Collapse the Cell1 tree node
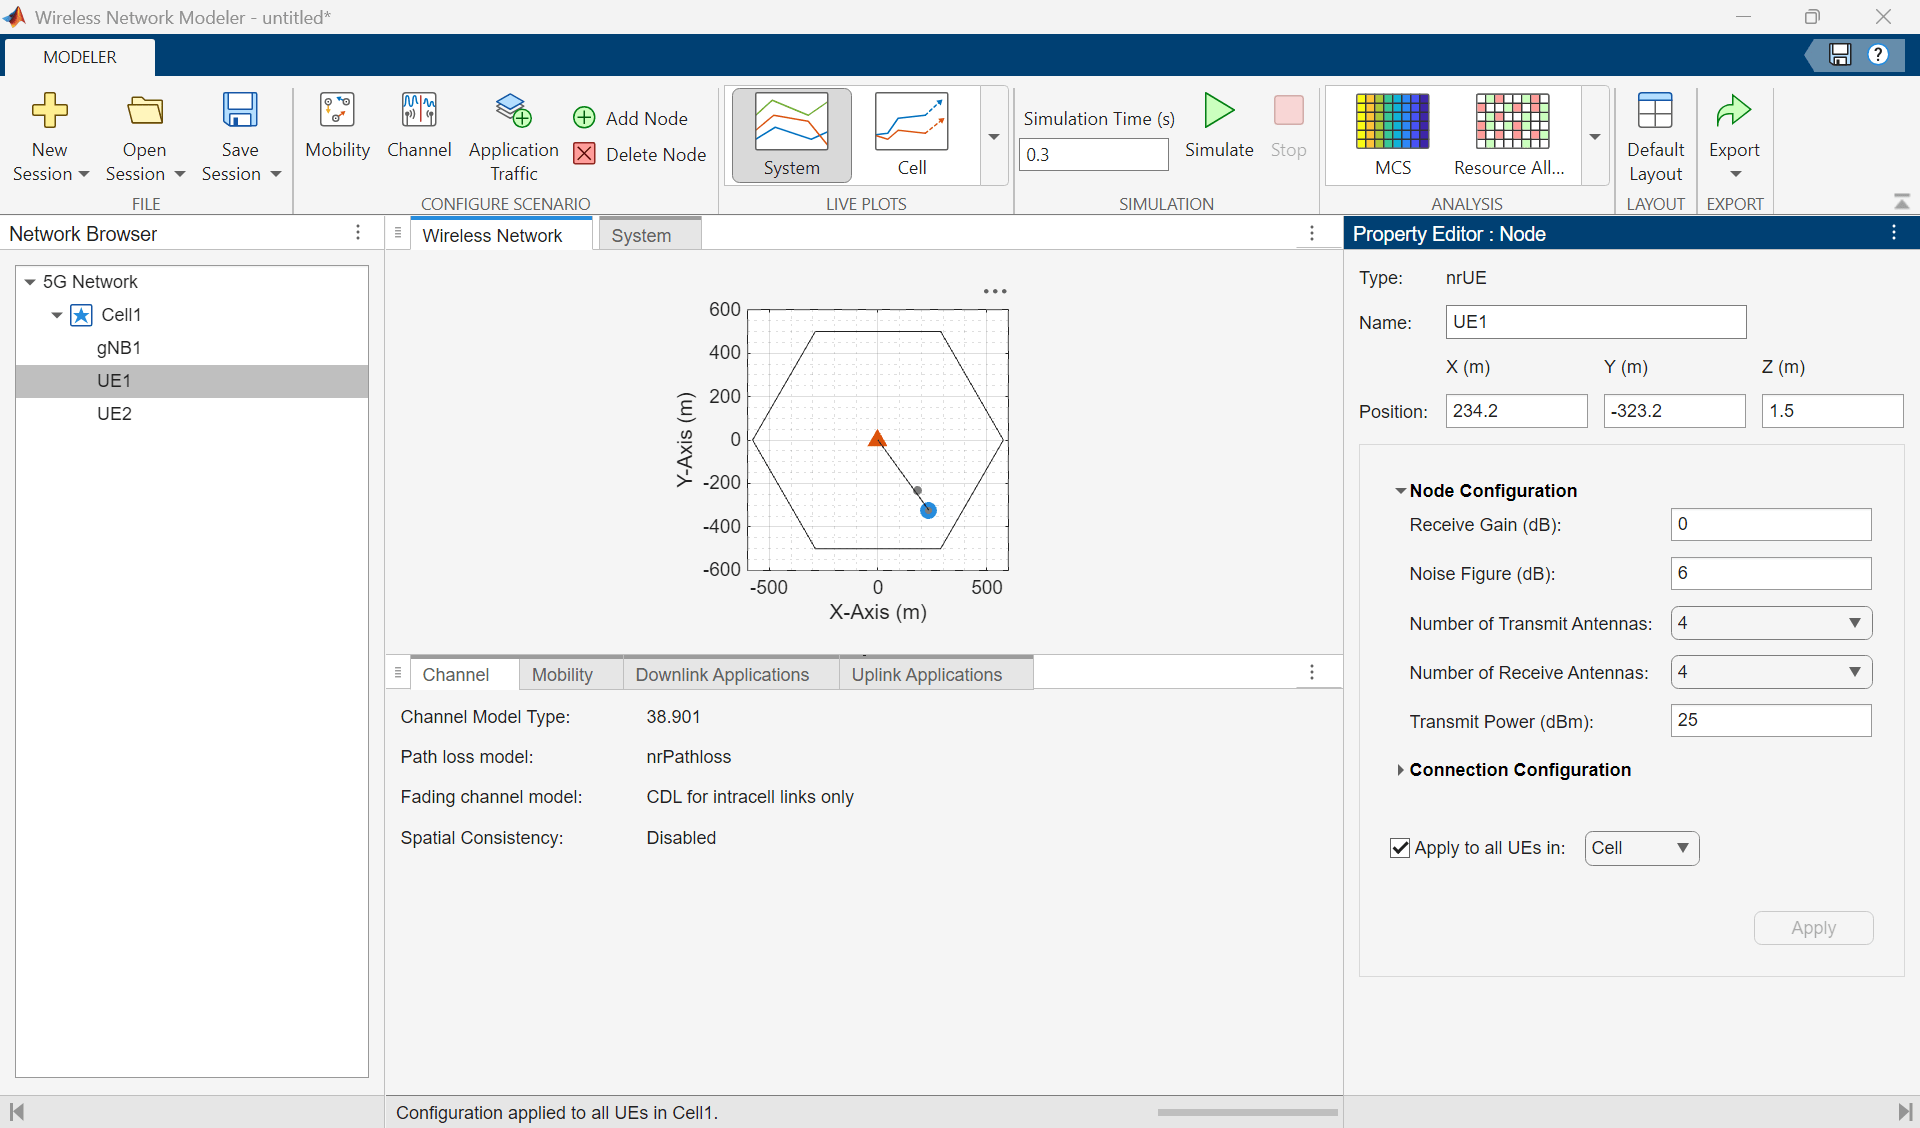Viewport: 1920px width, 1128px height. coord(57,315)
